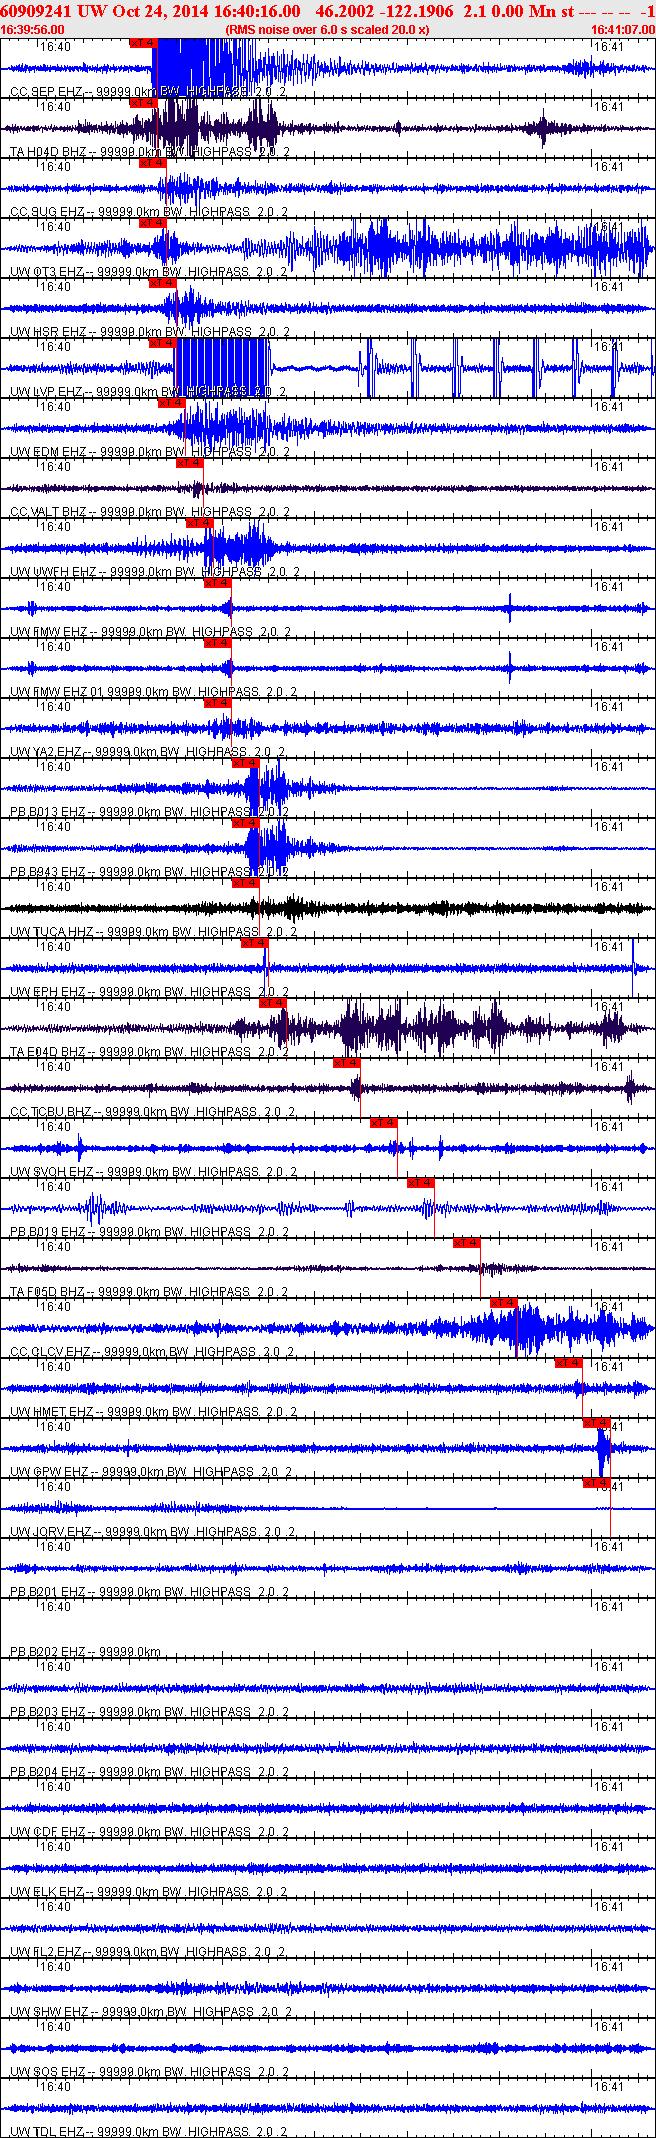Select the UW TDL EHZ station label
The image size is (656, 2138).
click(149, 2132)
